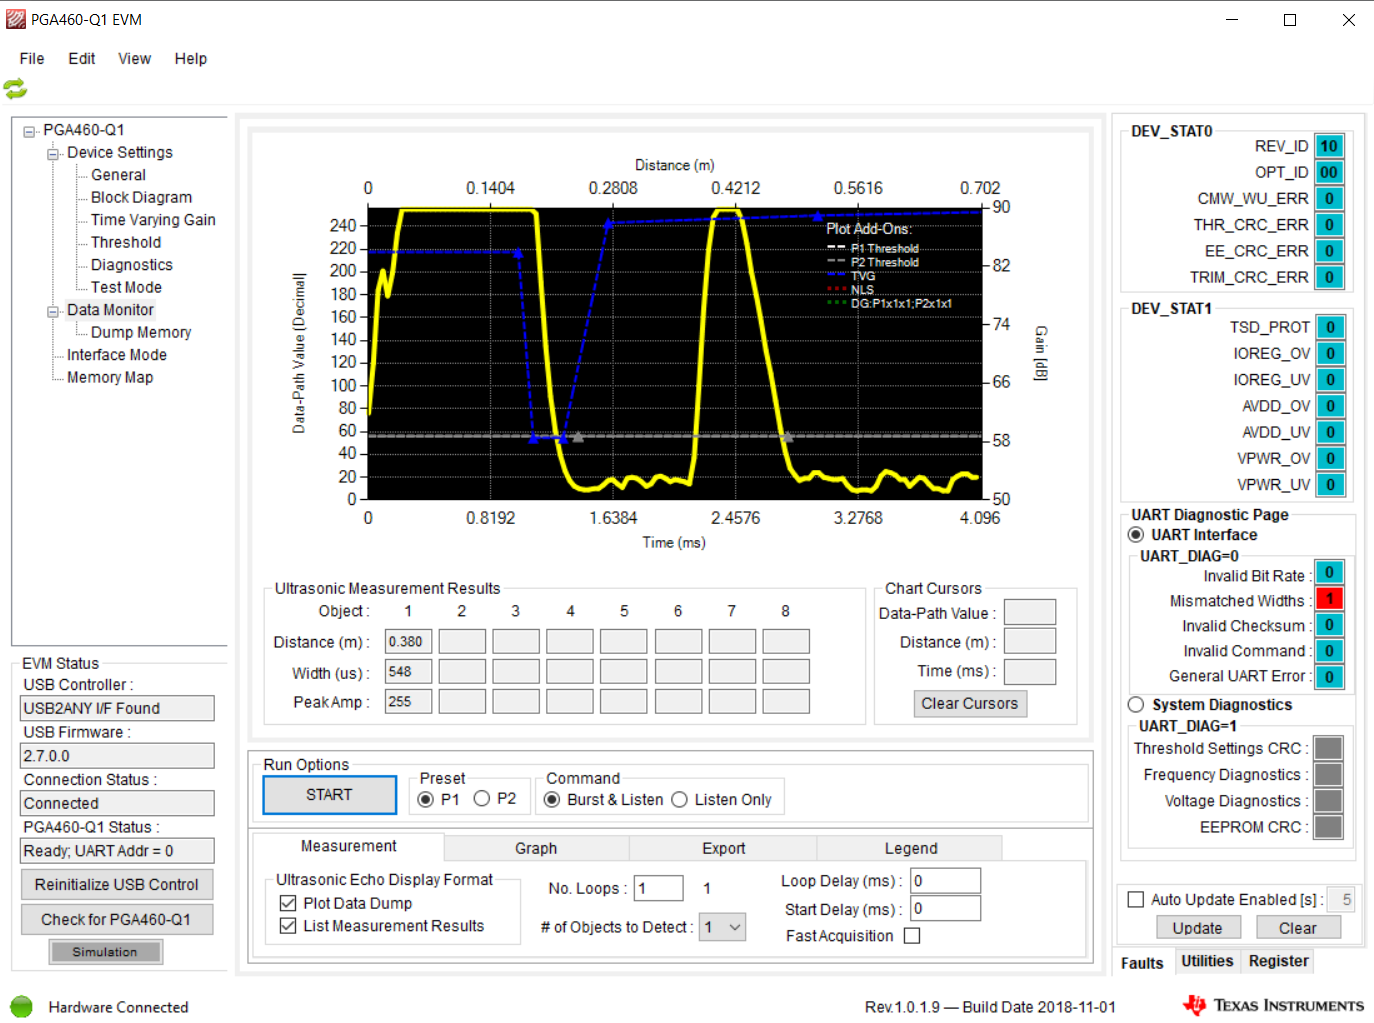Click the Frequency Diagnostics indicator box

(1328, 775)
